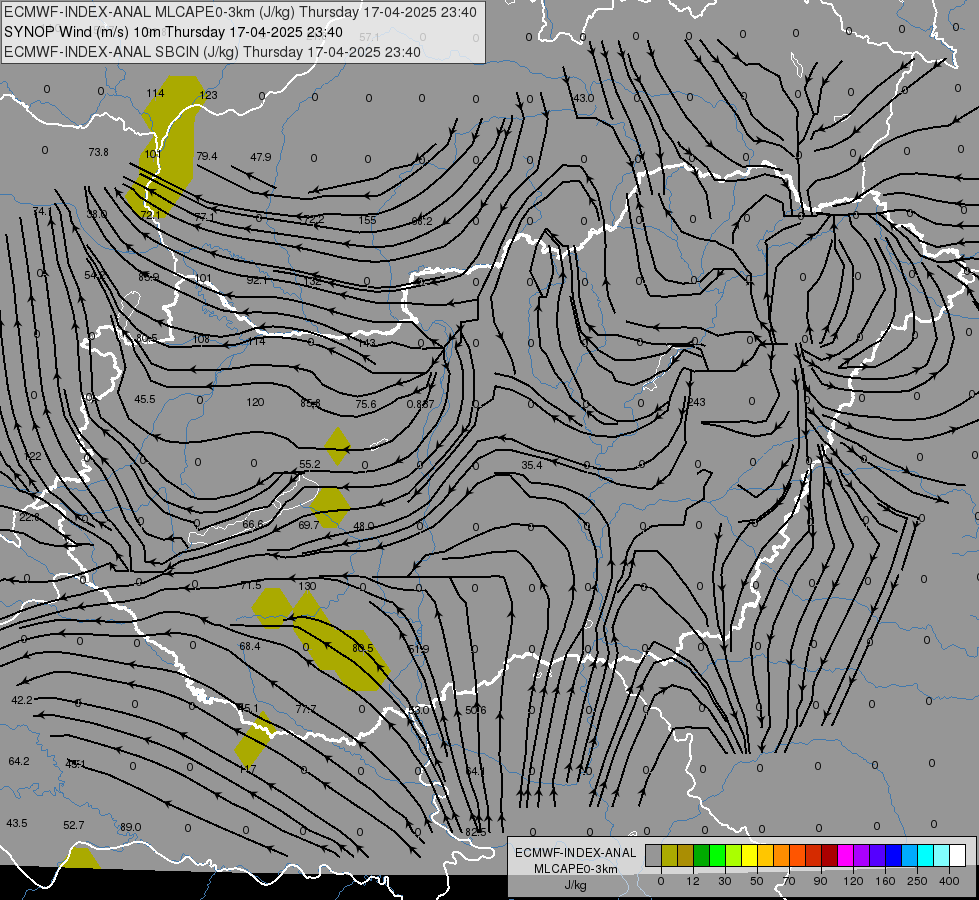Viewport: 979px width, 900px height.
Task: Click legend tick label 50
Action: [x=756, y=881]
